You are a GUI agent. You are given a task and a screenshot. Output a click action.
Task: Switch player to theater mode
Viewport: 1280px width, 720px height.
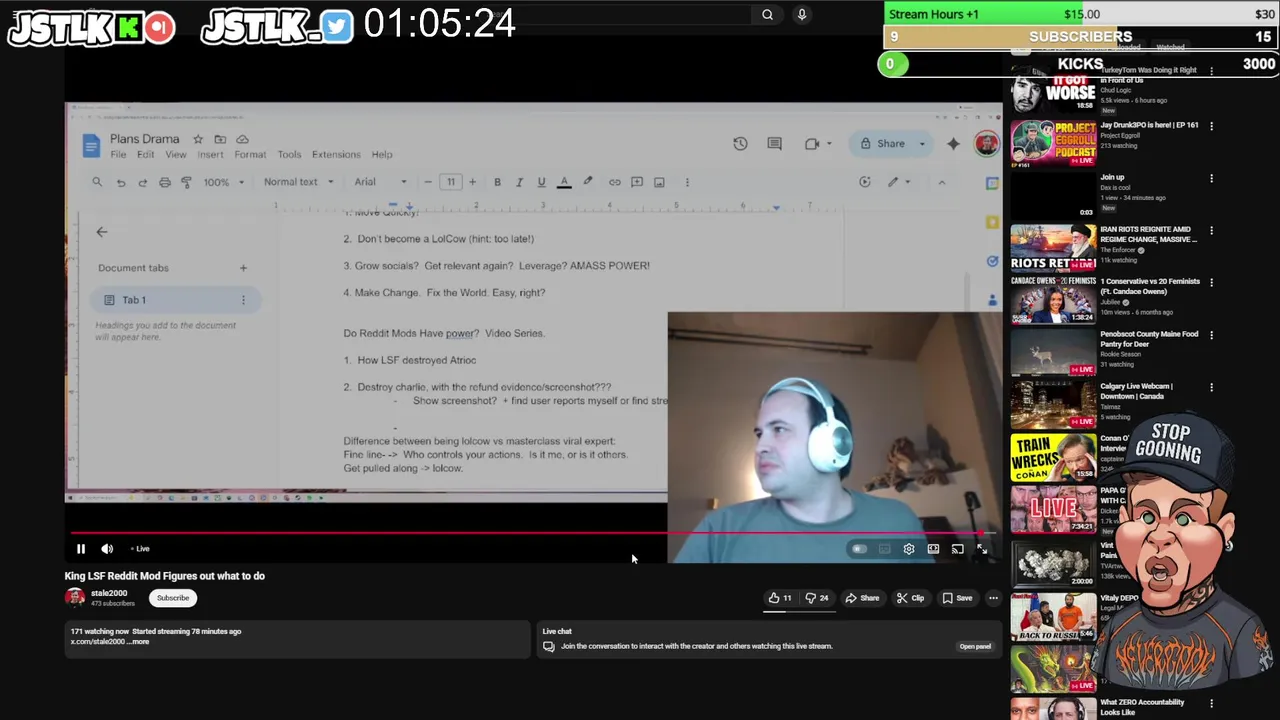click(x=933, y=549)
